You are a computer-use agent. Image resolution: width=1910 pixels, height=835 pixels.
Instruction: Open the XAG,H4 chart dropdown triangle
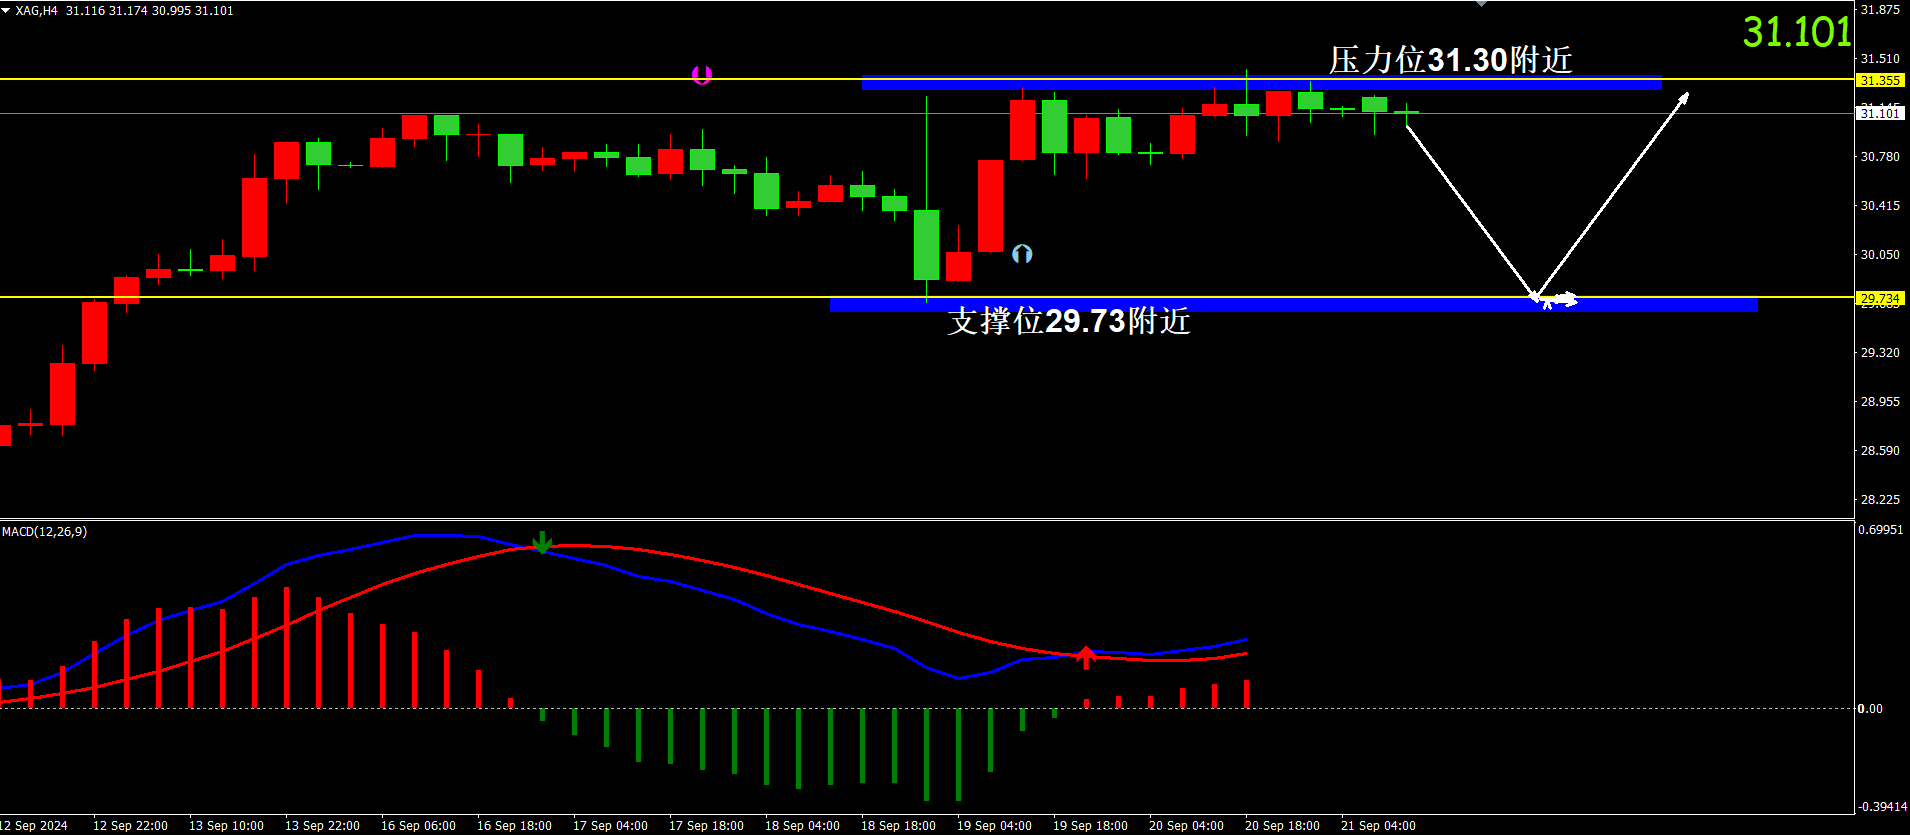pos(6,10)
